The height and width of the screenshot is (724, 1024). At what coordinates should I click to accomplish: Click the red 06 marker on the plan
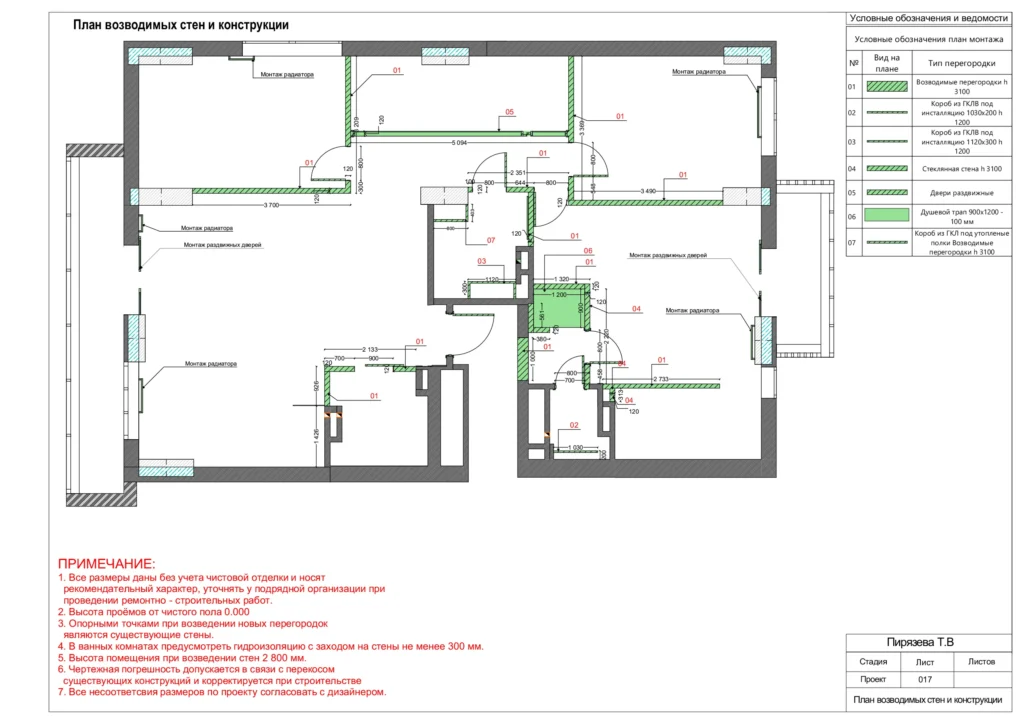[588, 251]
